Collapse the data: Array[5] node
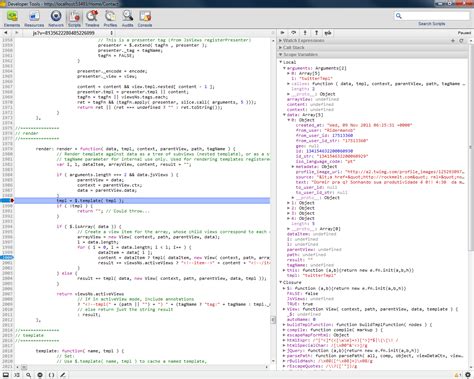The height and width of the screenshot is (379, 474). [x=285, y=115]
